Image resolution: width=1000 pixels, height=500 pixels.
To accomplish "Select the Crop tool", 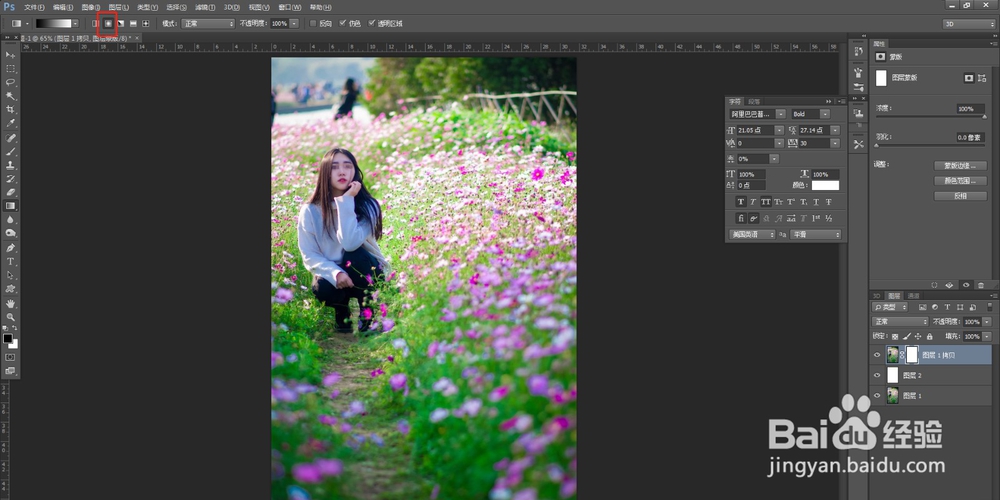I will click(x=10, y=110).
